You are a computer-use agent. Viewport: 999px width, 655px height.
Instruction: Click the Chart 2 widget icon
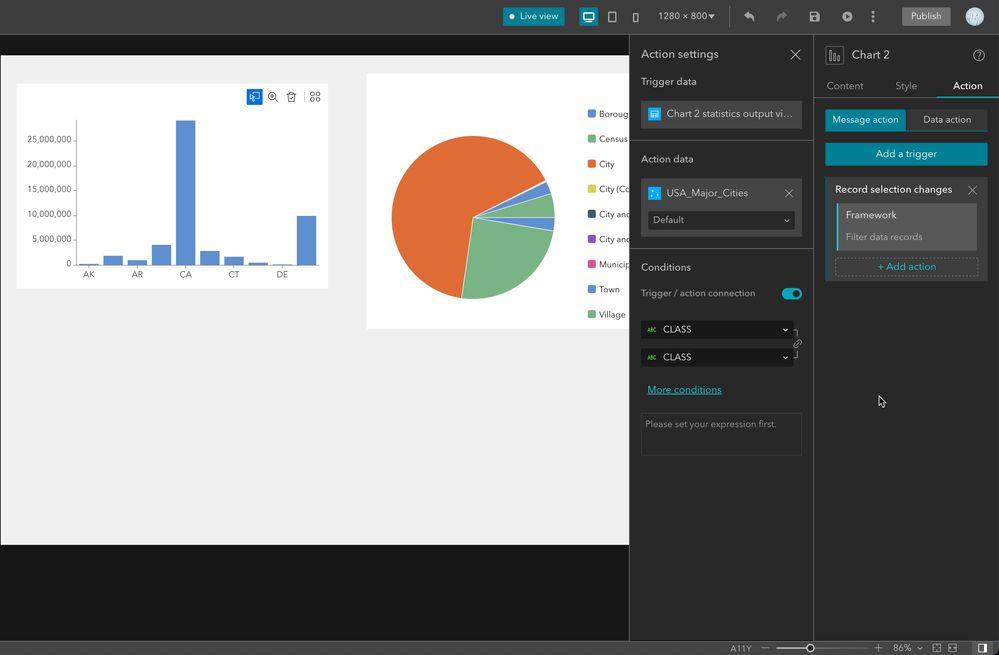[834, 55]
